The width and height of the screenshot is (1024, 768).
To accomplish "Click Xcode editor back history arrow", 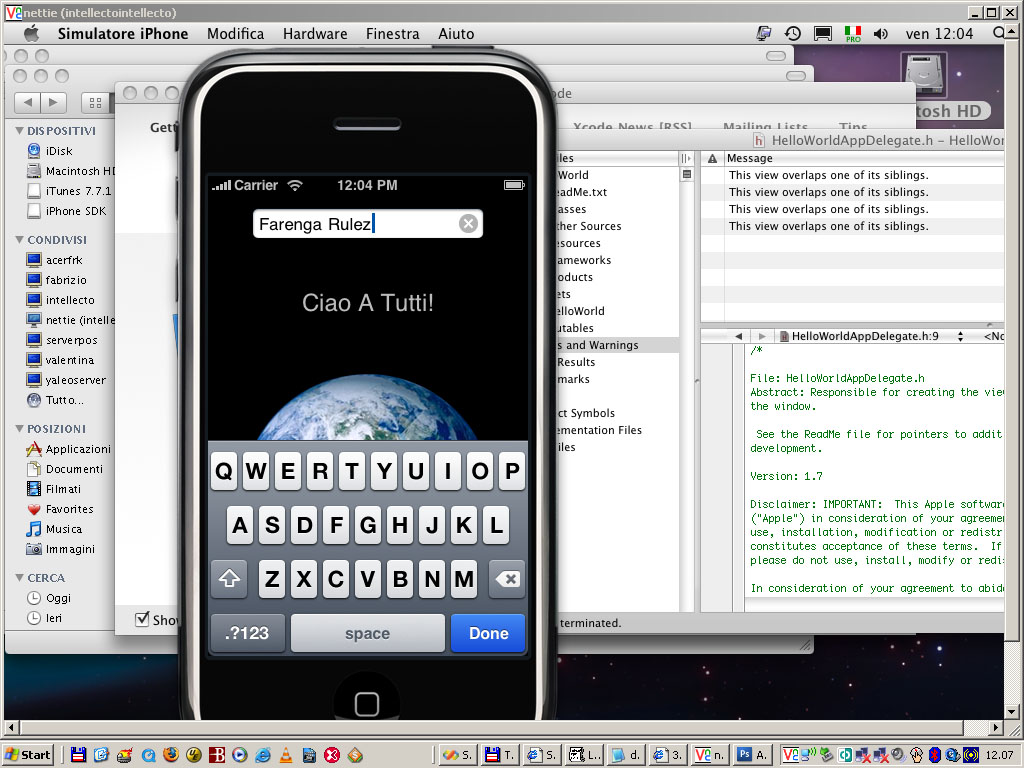I will click(739, 336).
